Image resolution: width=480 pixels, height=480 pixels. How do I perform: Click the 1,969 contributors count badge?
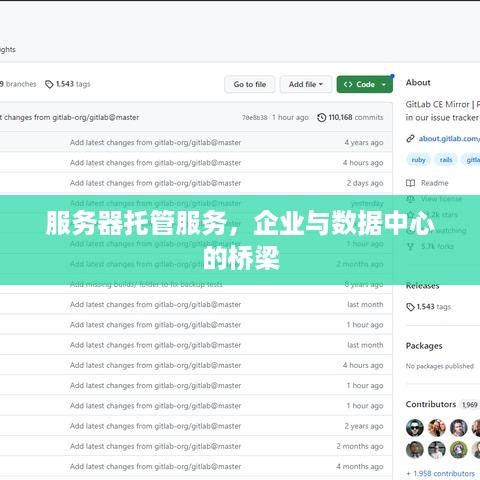pos(470,405)
